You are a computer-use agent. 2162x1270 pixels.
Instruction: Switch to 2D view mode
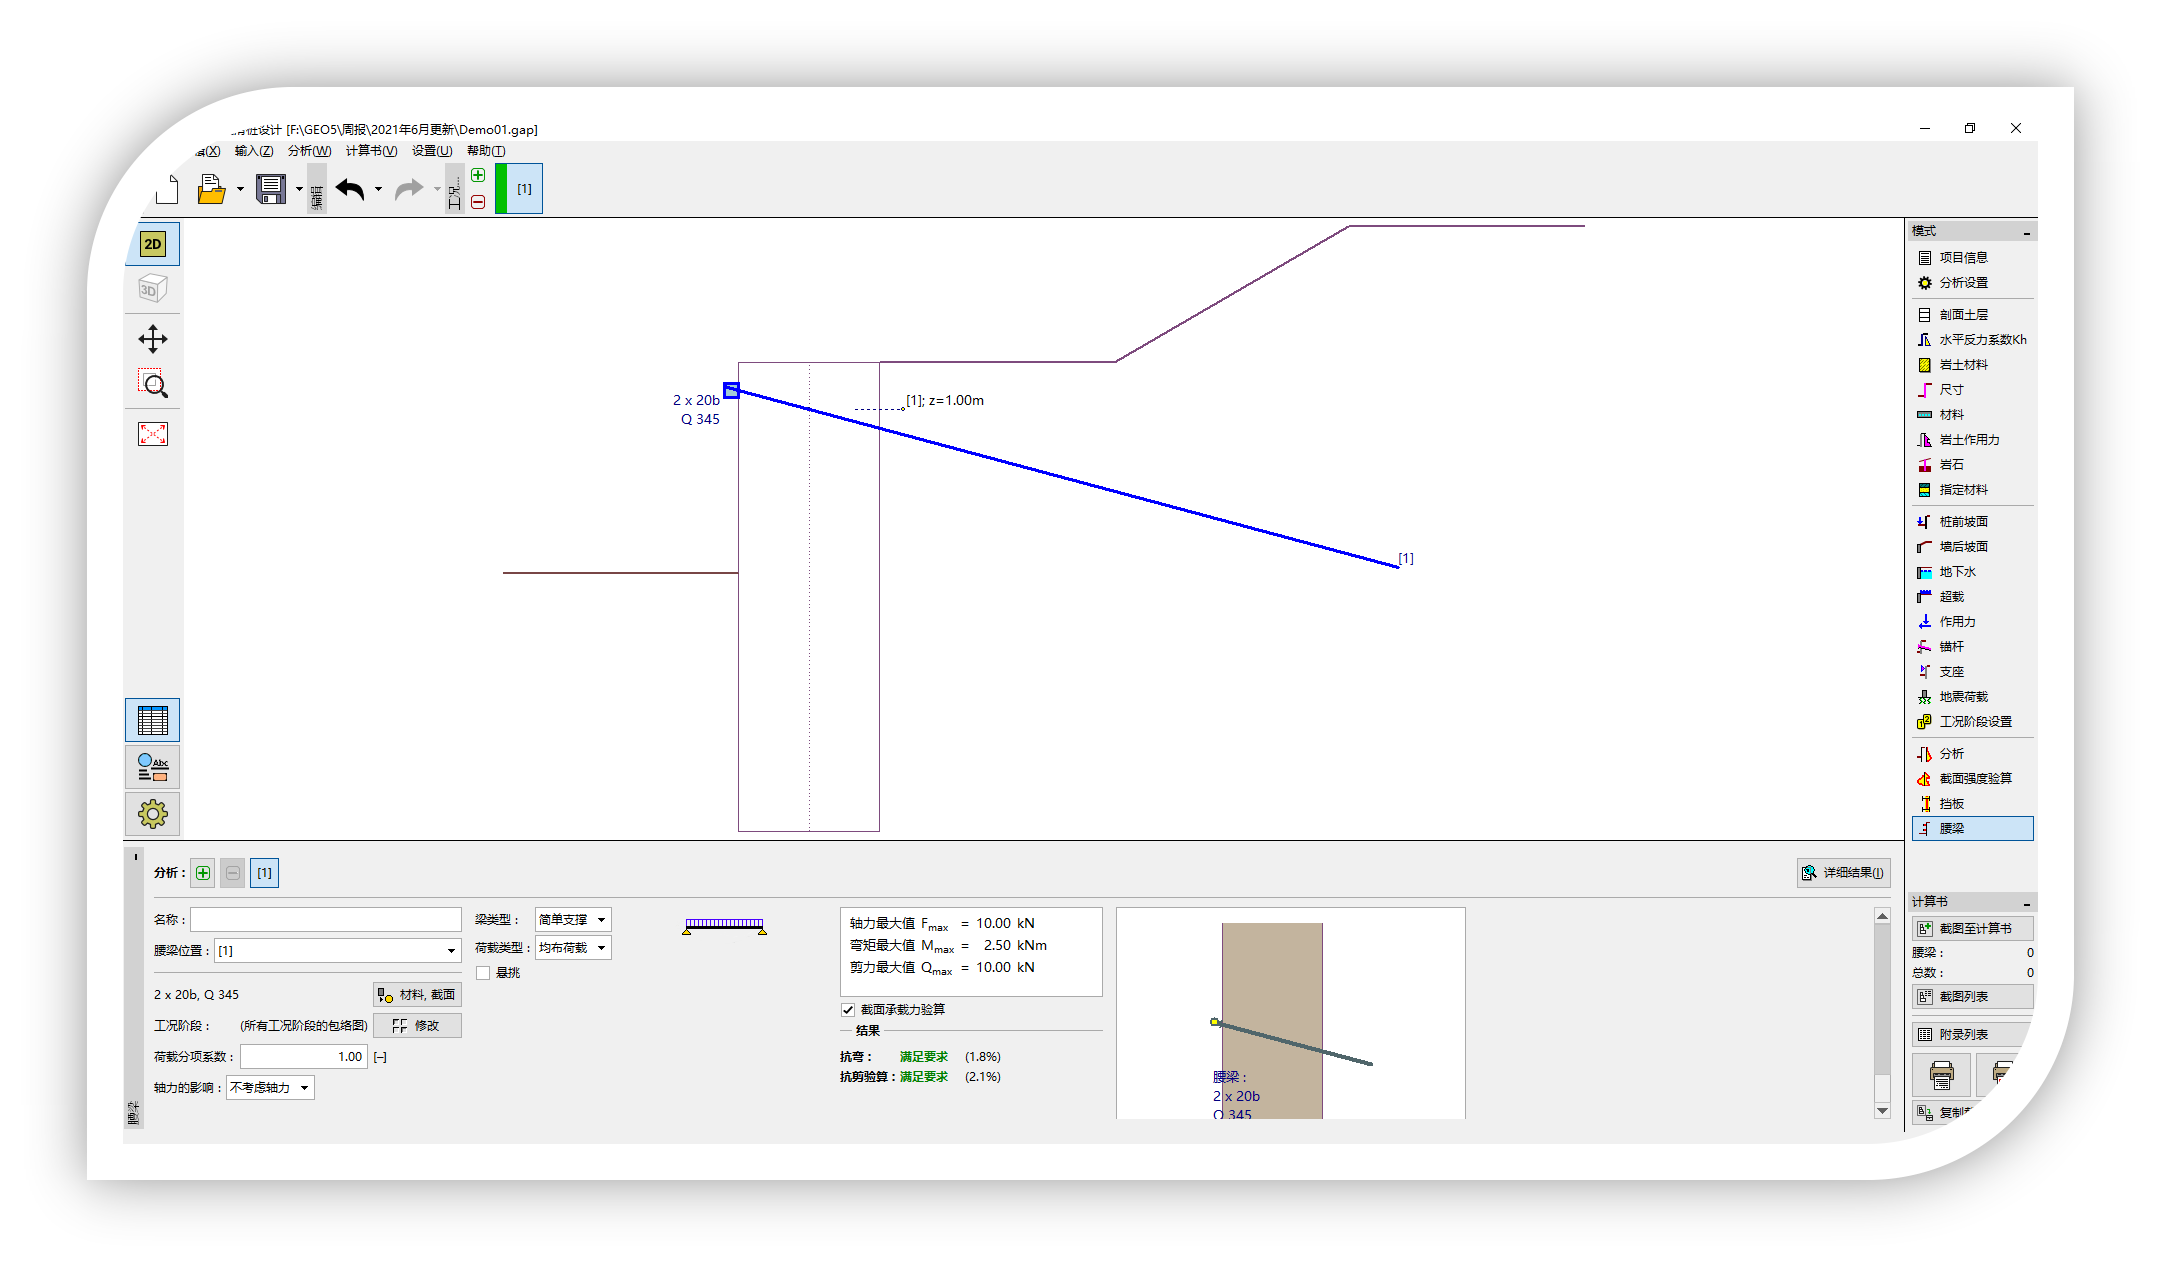point(153,244)
